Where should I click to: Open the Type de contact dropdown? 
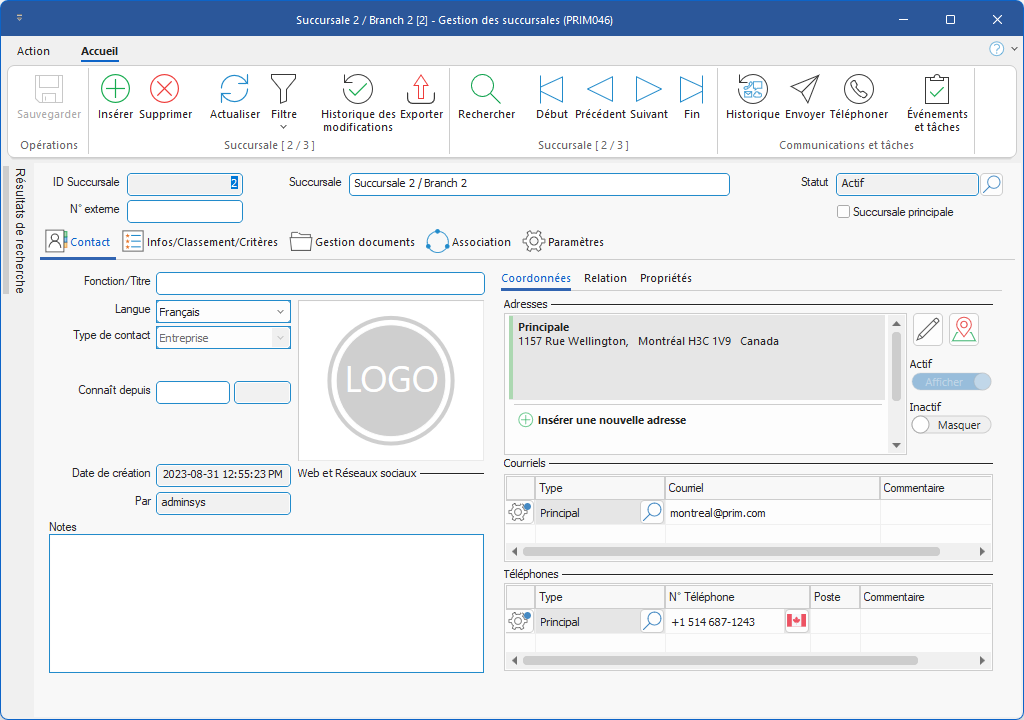click(x=280, y=338)
